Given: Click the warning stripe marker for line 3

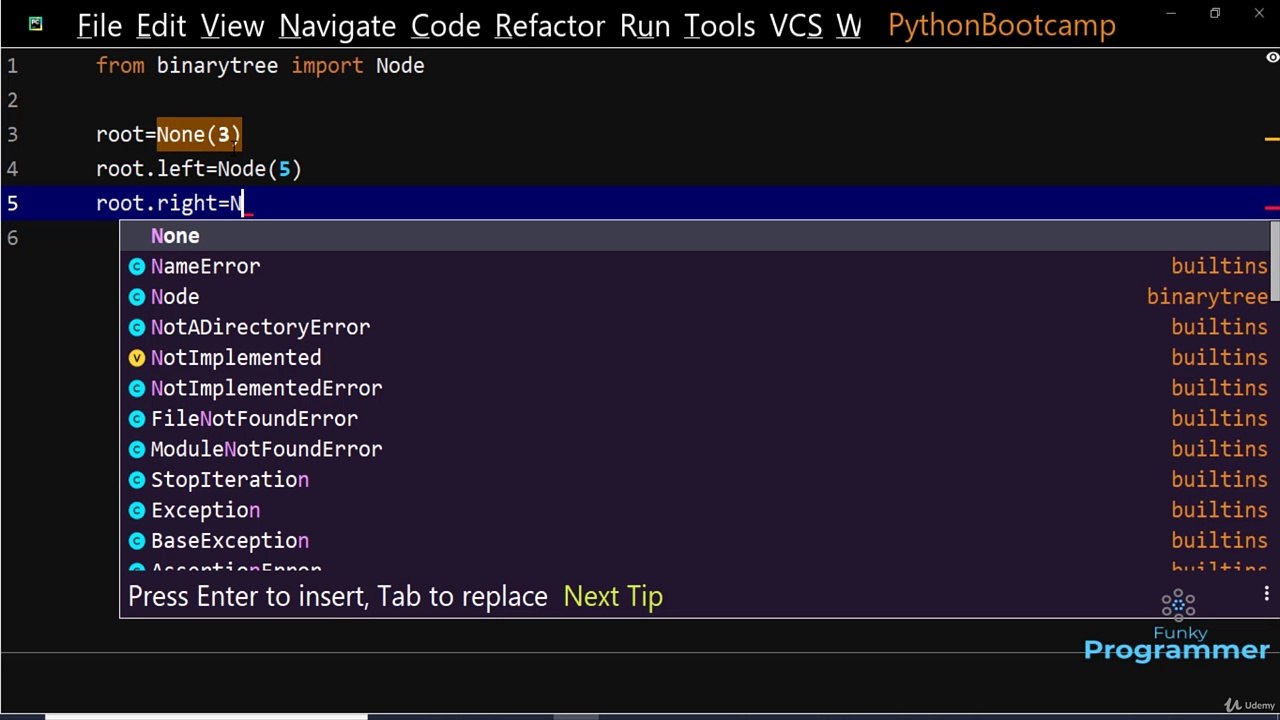Looking at the screenshot, I should pos(1272,139).
